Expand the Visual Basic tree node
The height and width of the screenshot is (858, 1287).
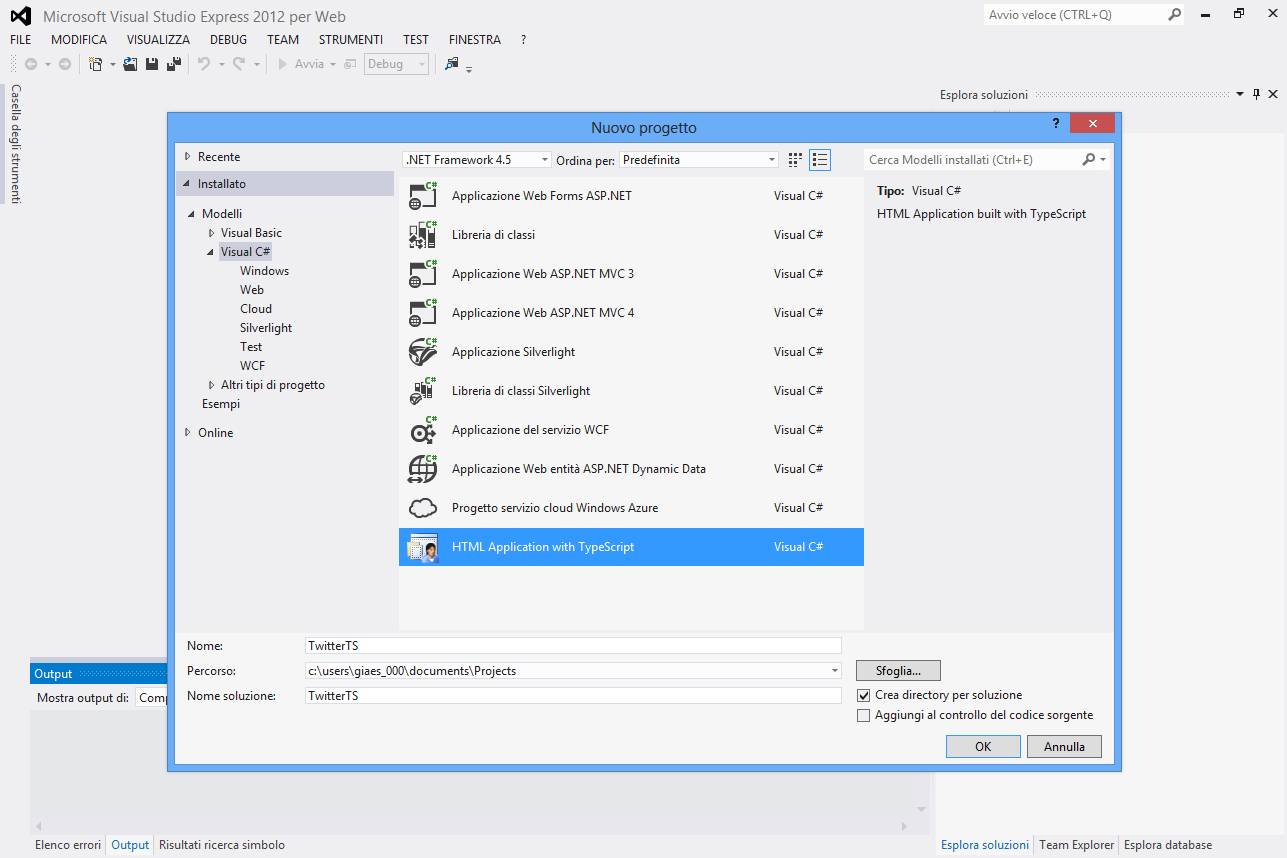[x=211, y=233]
